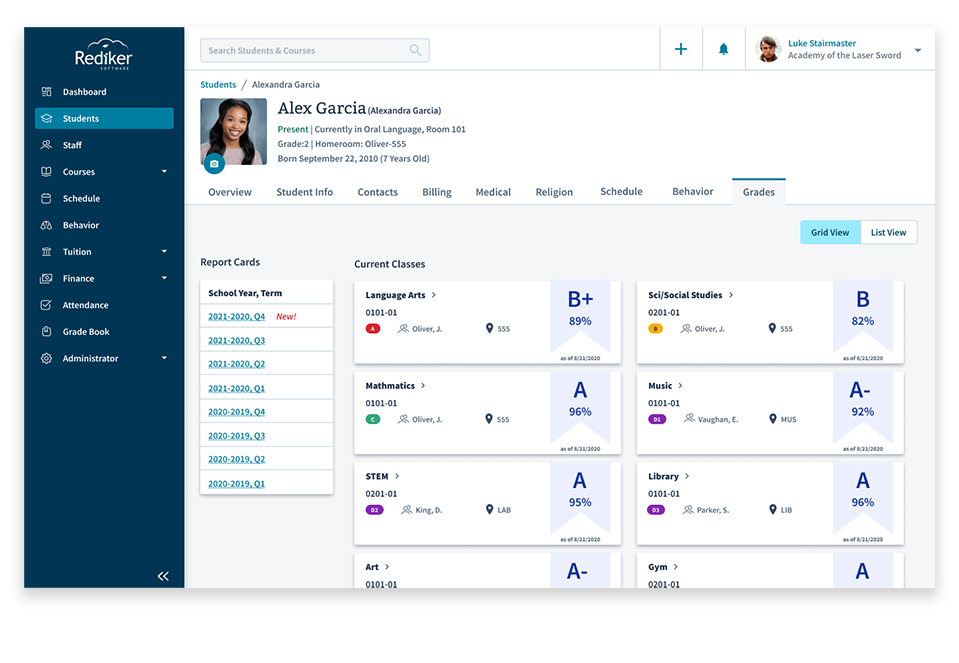Click the camera icon on student photo
Viewport: 959px width, 663px height.
pyautogui.click(x=214, y=164)
